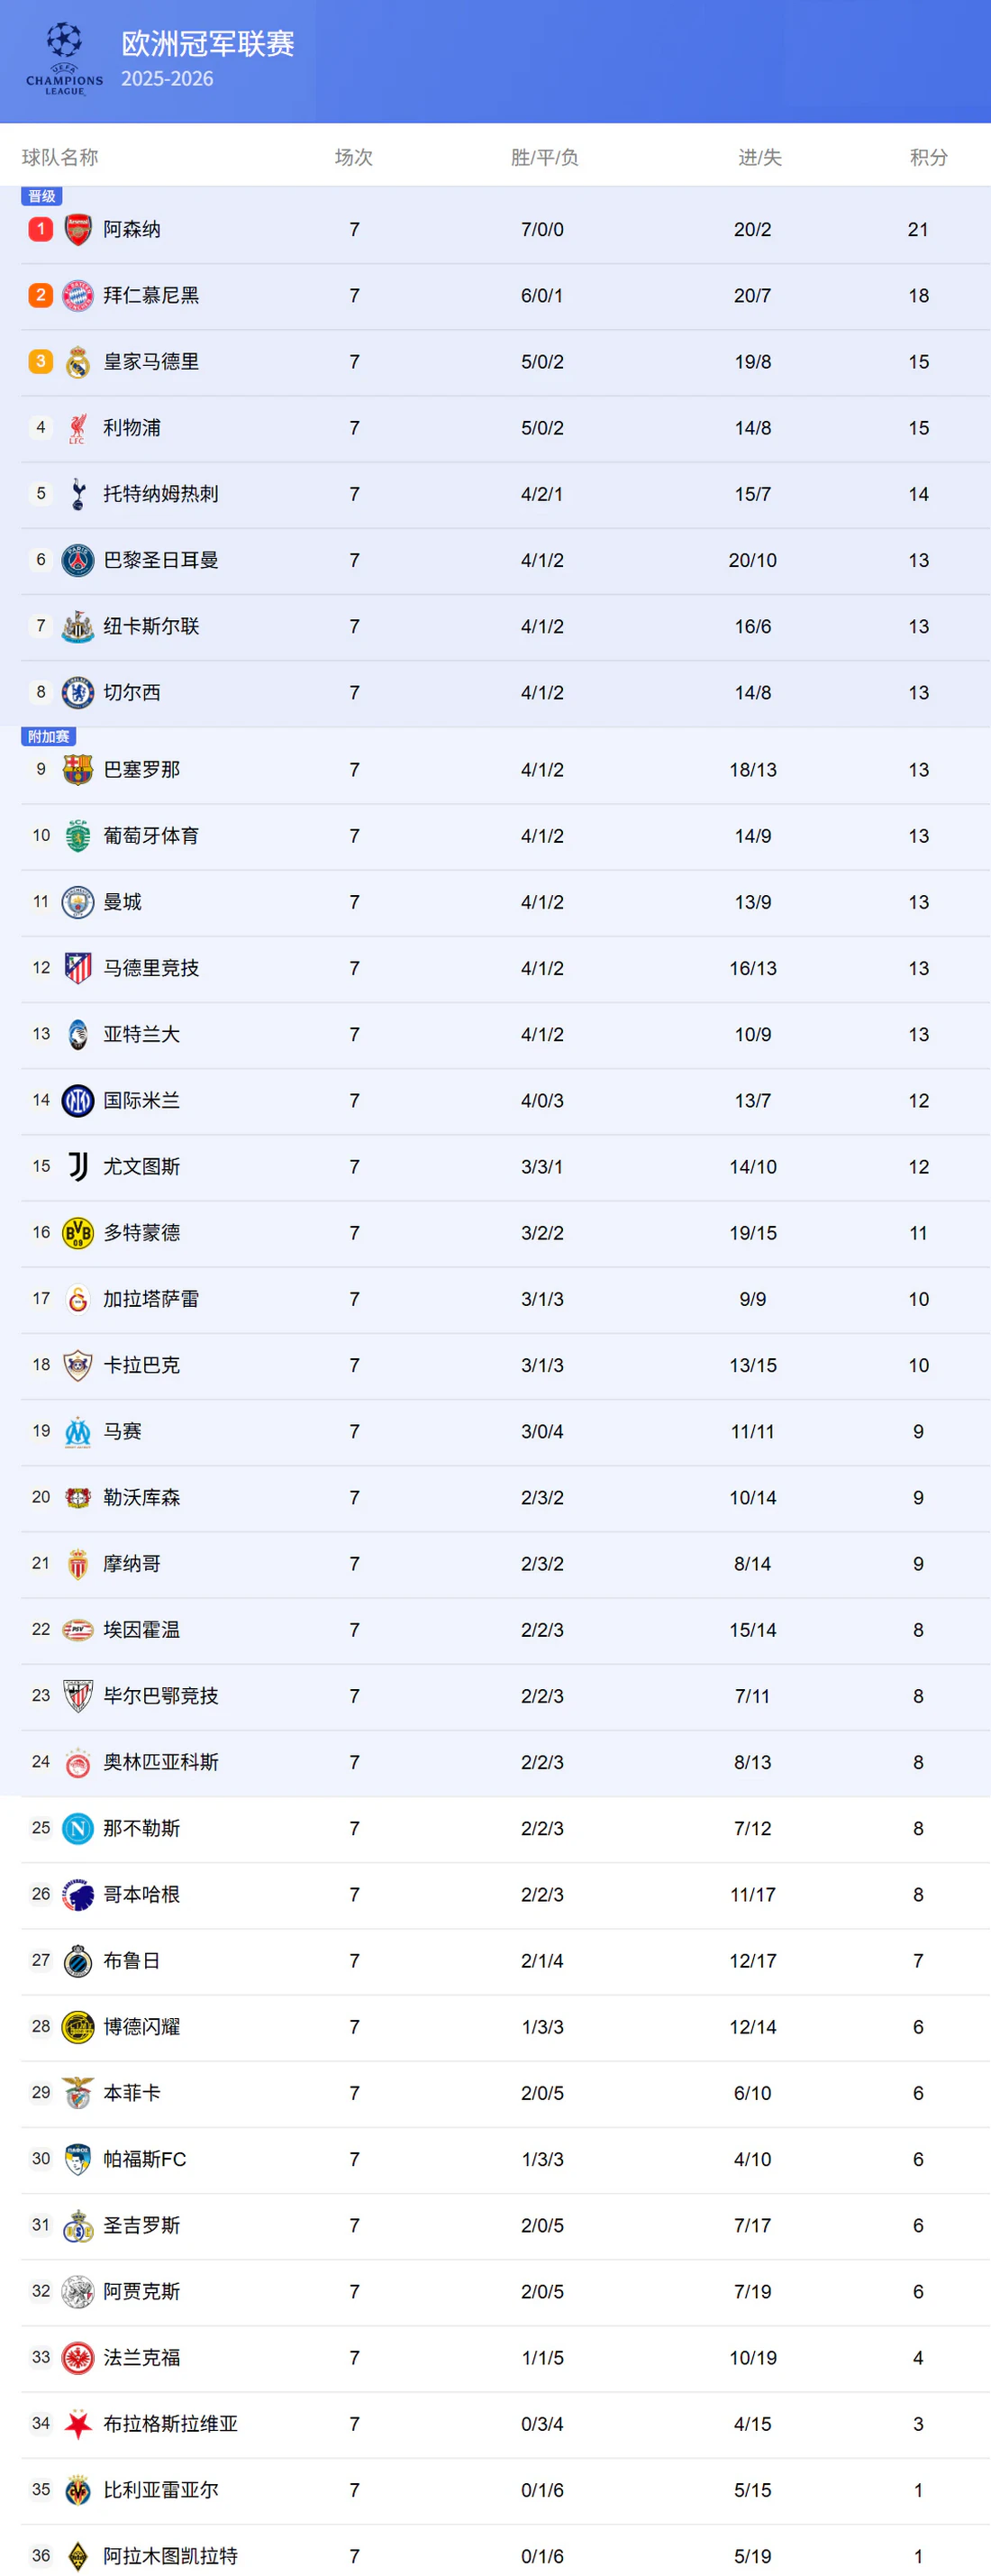Click the 附加赛 playoff tag

(48, 737)
